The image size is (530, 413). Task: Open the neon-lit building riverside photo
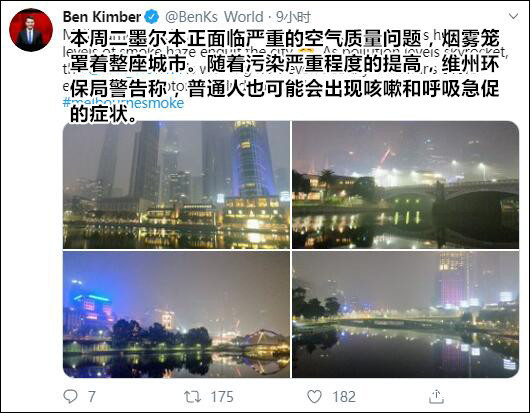pyautogui.click(x=176, y=314)
